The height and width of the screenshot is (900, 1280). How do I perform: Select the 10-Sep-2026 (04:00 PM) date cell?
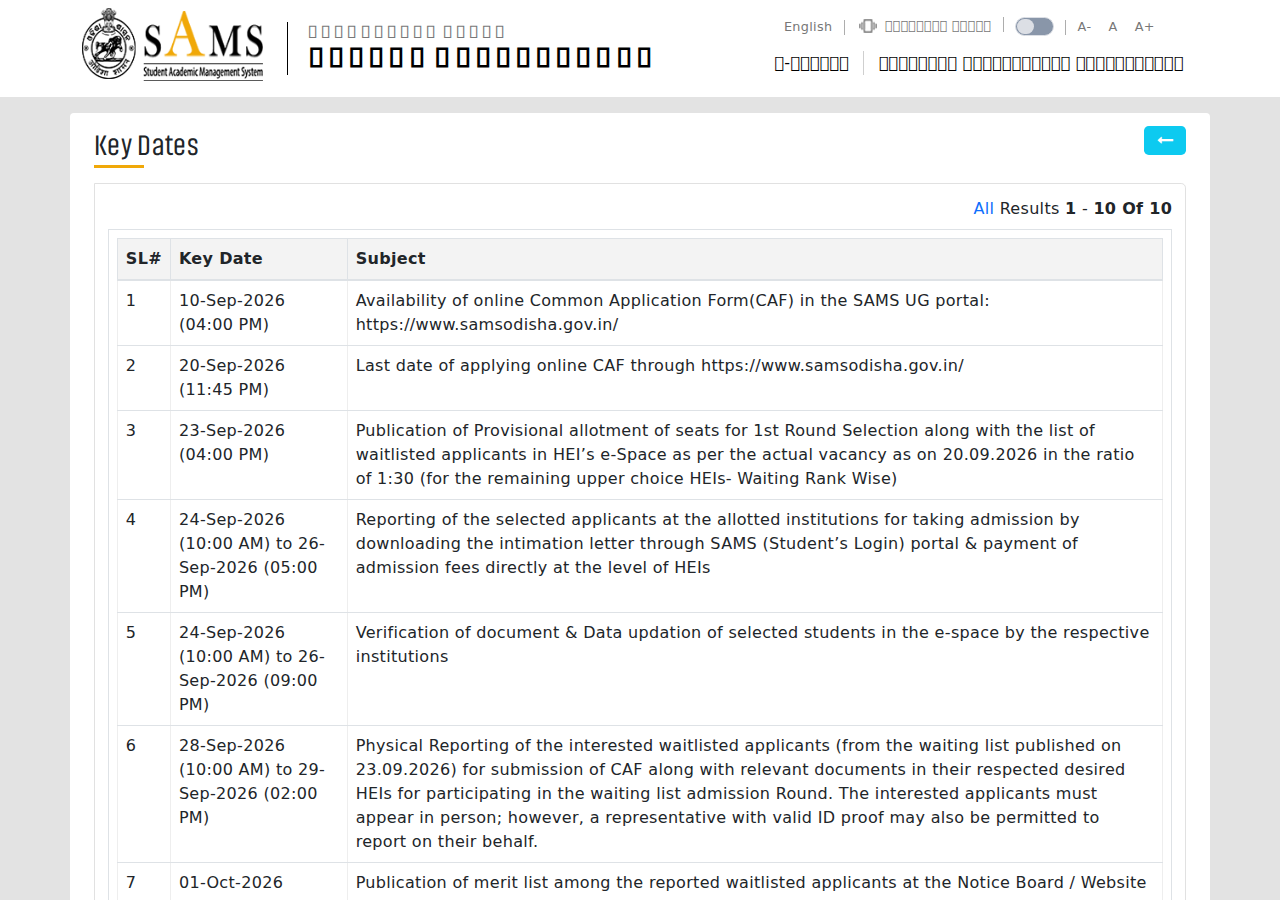pyautogui.click(x=259, y=313)
